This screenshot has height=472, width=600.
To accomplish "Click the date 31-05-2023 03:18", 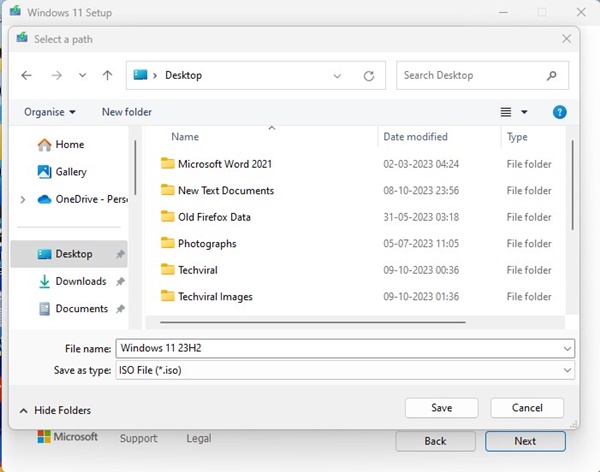I will [421, 217].
